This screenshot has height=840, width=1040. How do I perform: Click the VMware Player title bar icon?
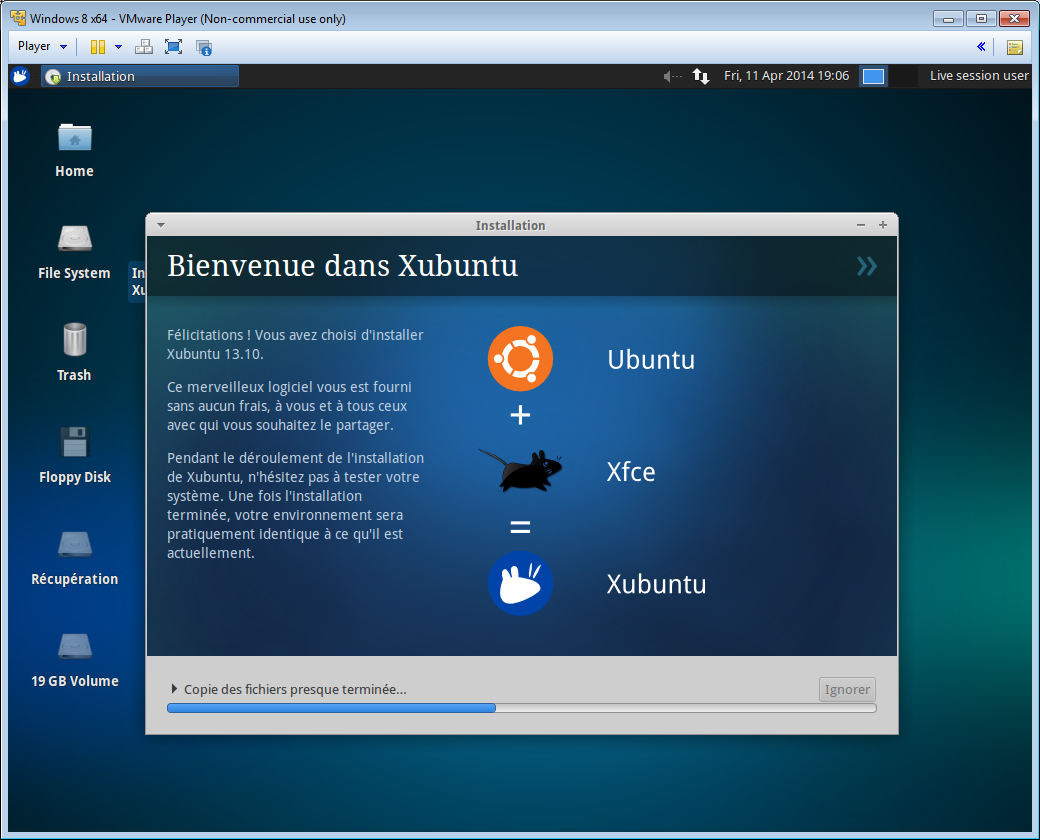tap(18, 18)
